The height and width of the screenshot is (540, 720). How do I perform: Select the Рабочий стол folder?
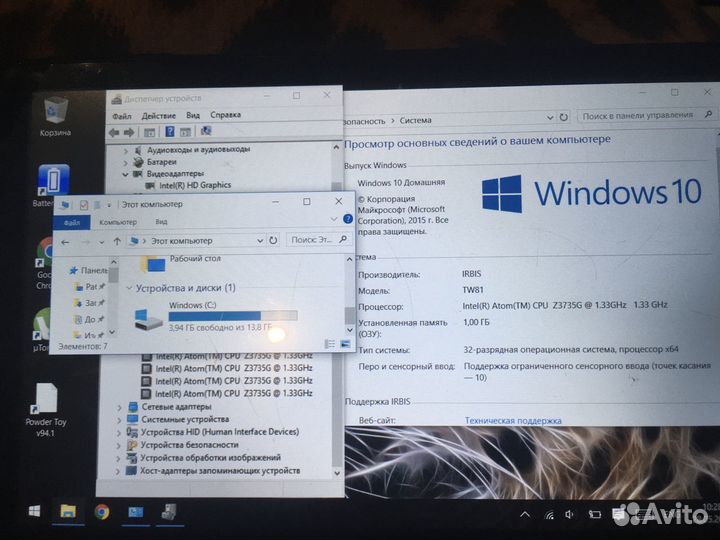click(181, 264)
